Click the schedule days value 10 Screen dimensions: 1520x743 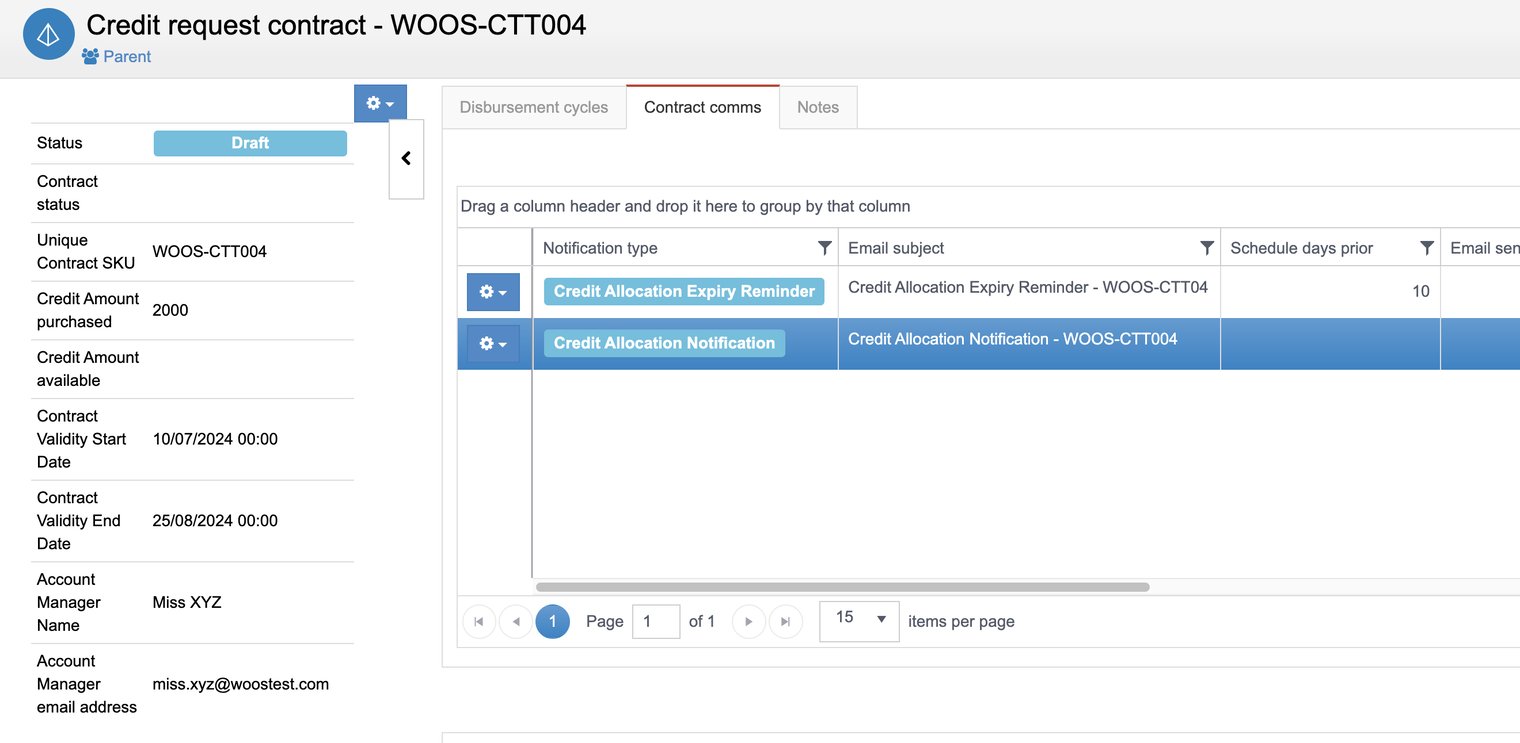1420,291
